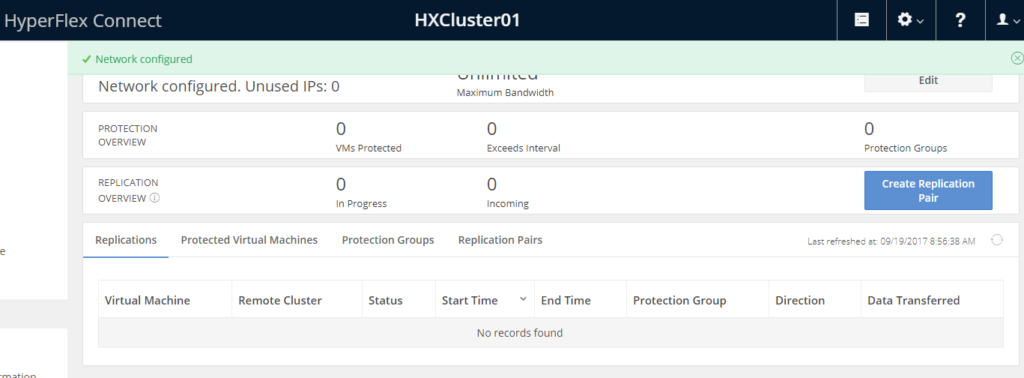The height and width of the screenshot is (378, 1024).
Task: Open the settings gear menu
Action: (910, 20)
